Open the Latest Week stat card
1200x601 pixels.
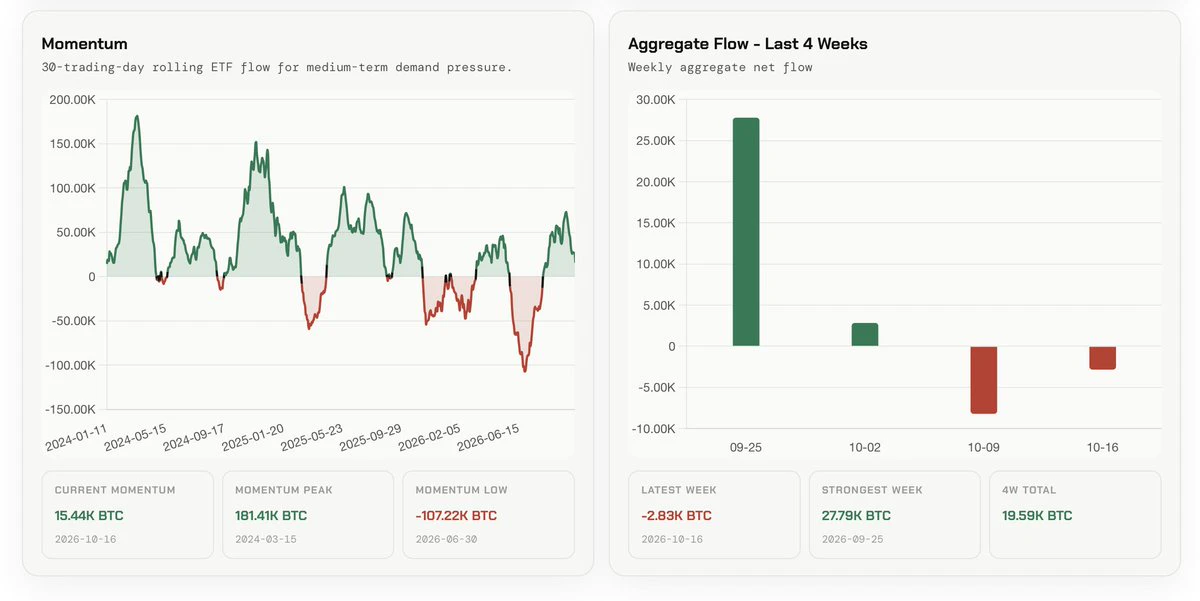click(x=714, y=514)
